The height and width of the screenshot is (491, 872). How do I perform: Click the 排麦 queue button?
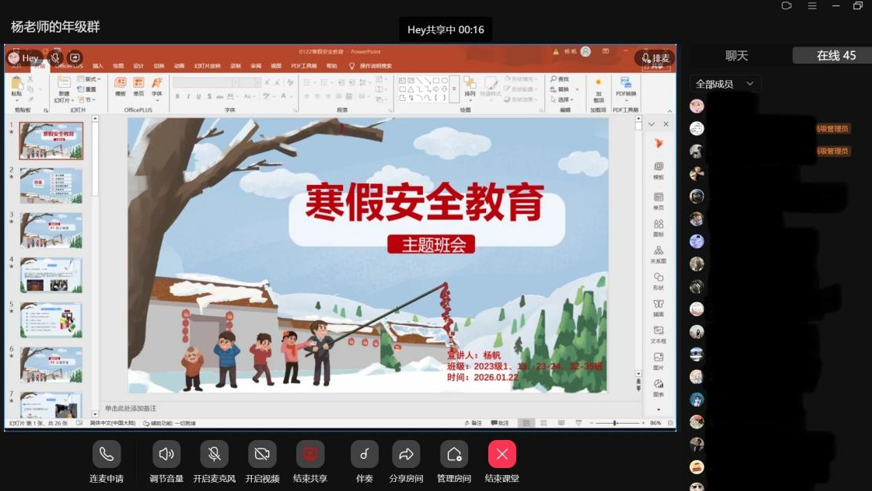click(655, 58)
